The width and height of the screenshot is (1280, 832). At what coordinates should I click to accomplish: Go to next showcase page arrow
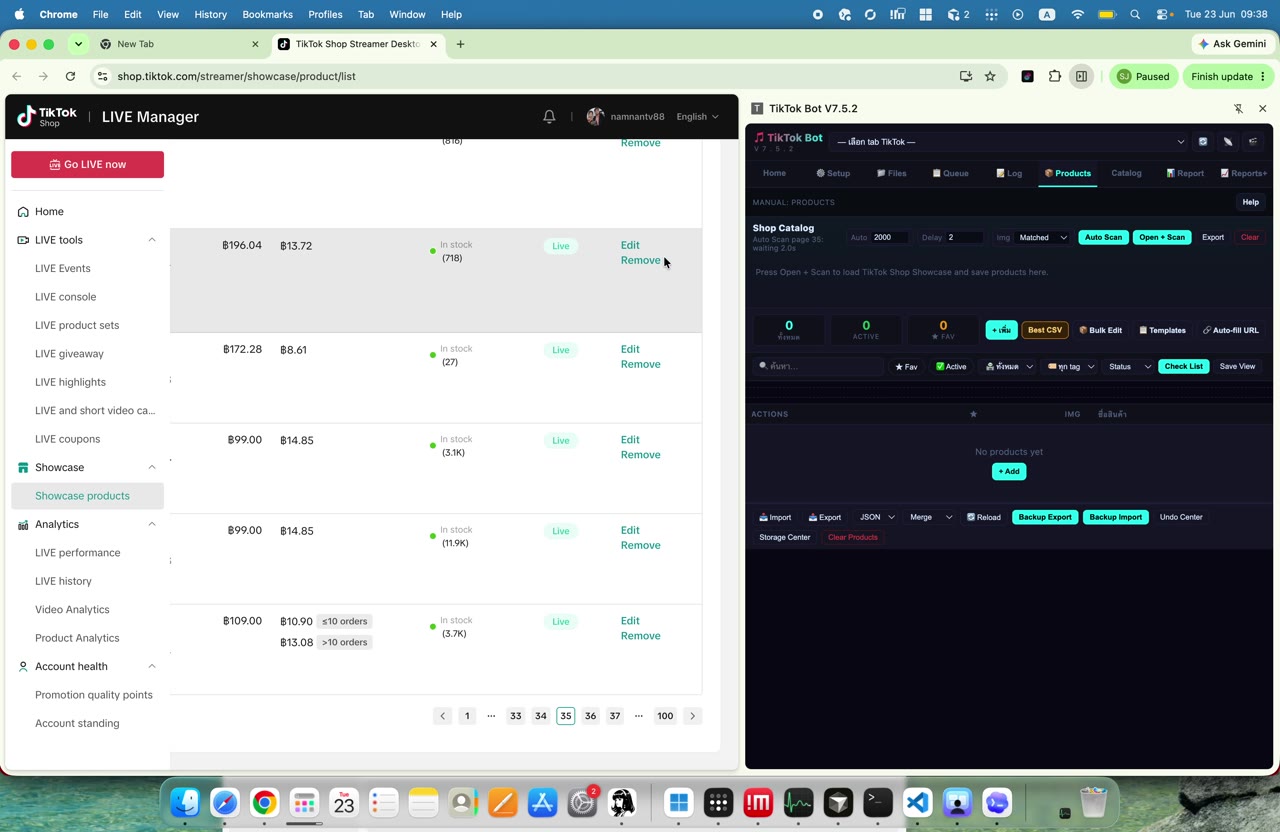692,716
